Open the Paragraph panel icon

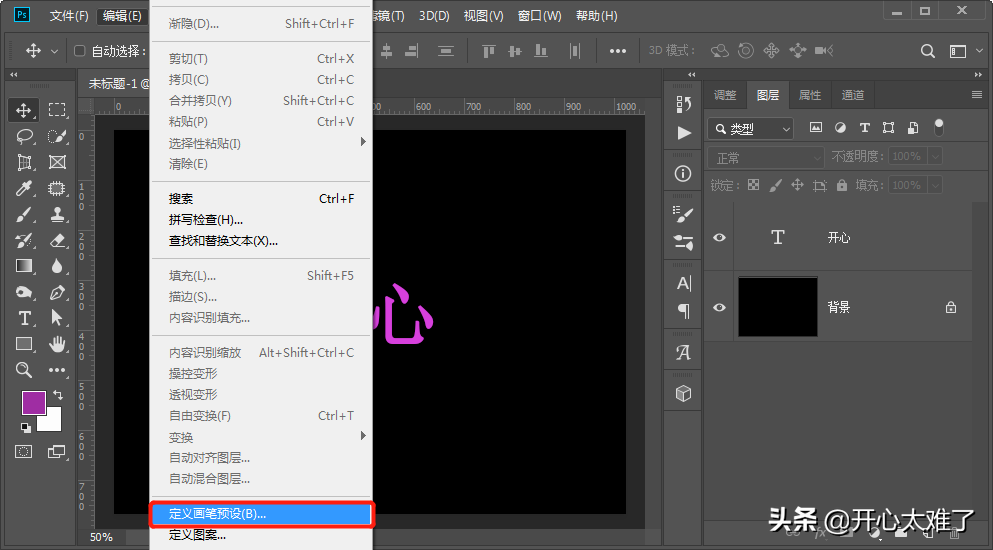(x=683, y=310)
